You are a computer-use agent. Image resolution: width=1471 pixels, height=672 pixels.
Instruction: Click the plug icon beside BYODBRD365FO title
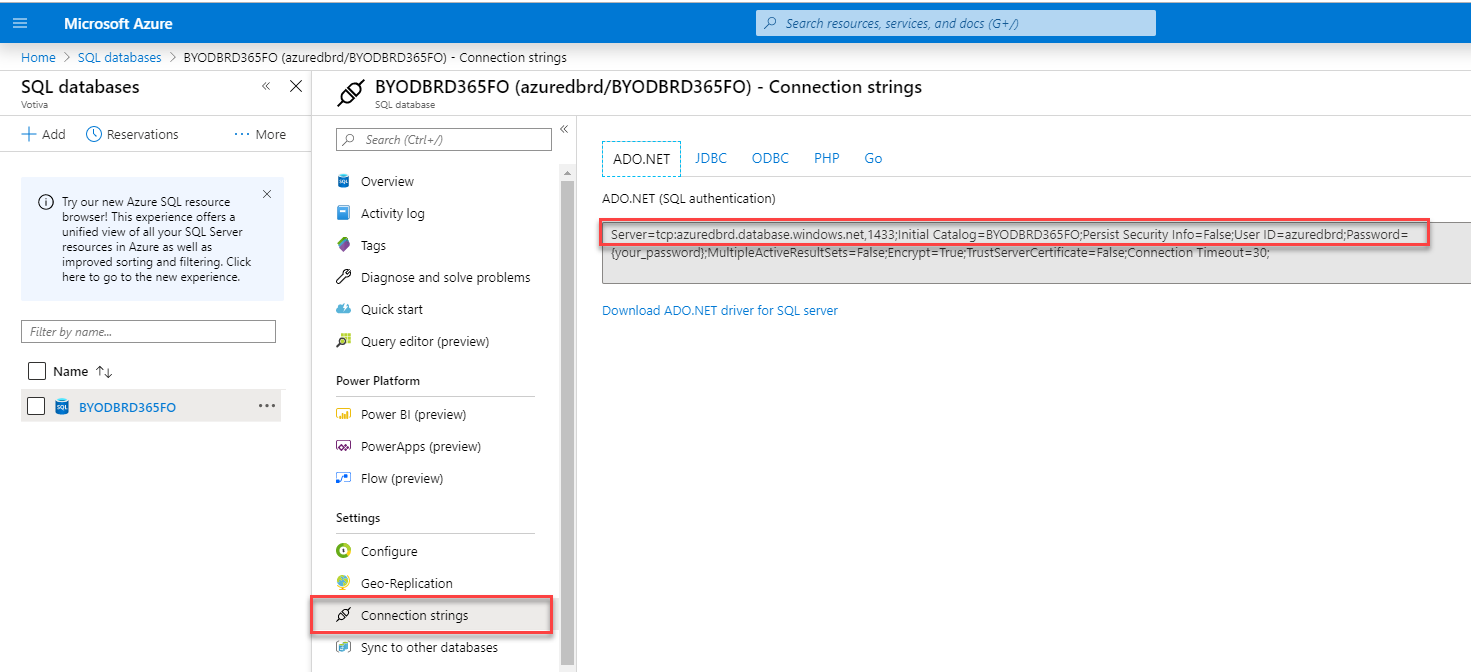click(350, 93)
